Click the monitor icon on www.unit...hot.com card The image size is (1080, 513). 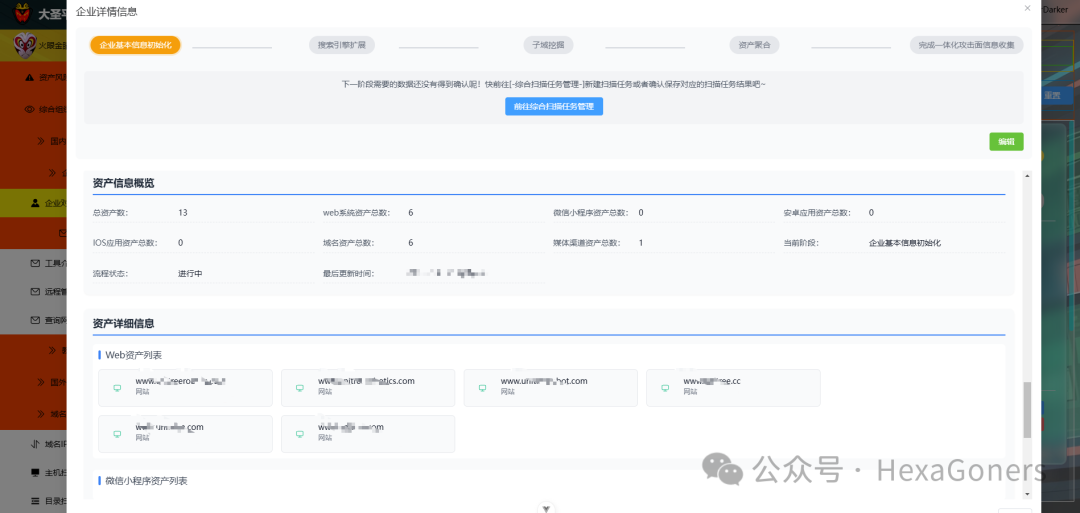482,388
